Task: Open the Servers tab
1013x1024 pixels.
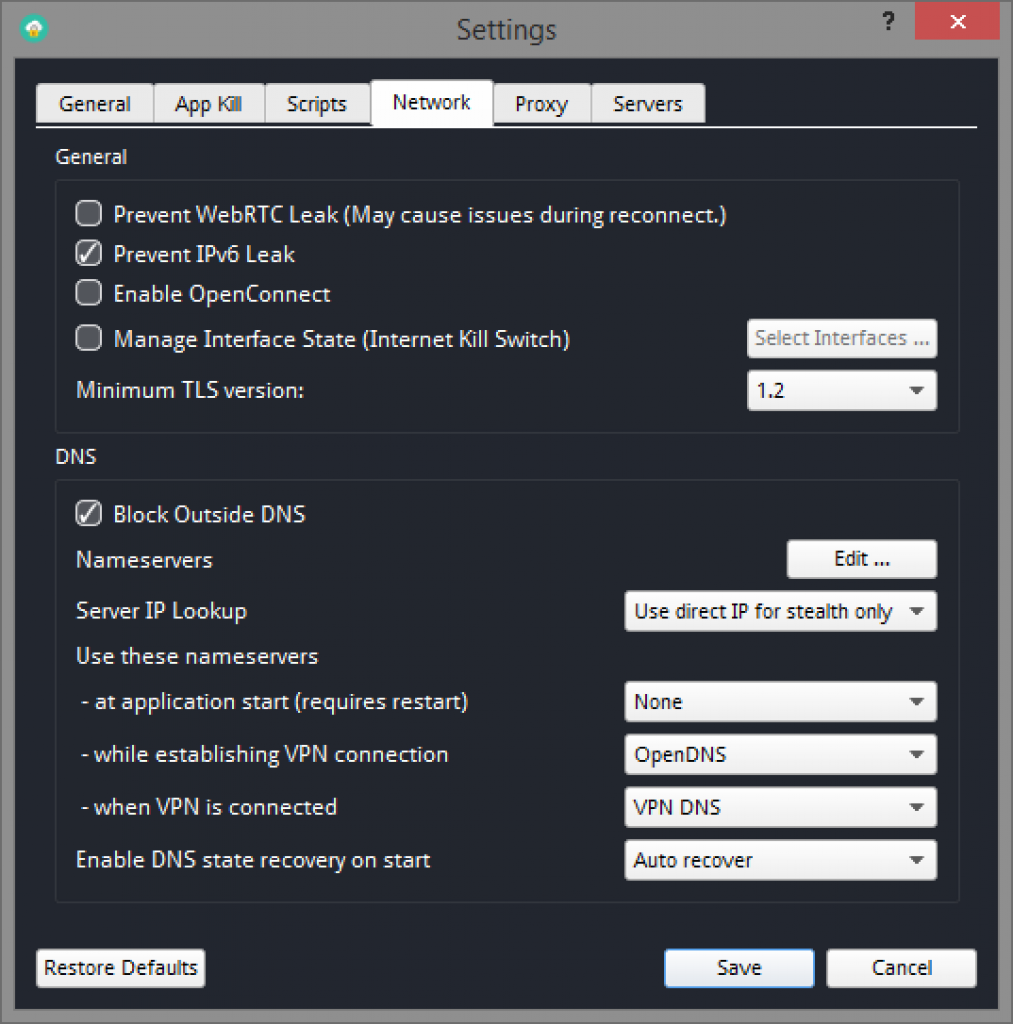Action: (x=648, y=104)
